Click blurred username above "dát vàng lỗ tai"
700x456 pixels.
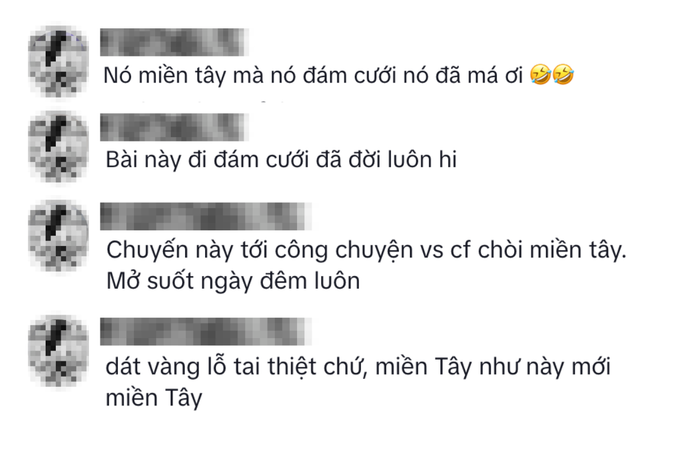click(x=205, y=331)
